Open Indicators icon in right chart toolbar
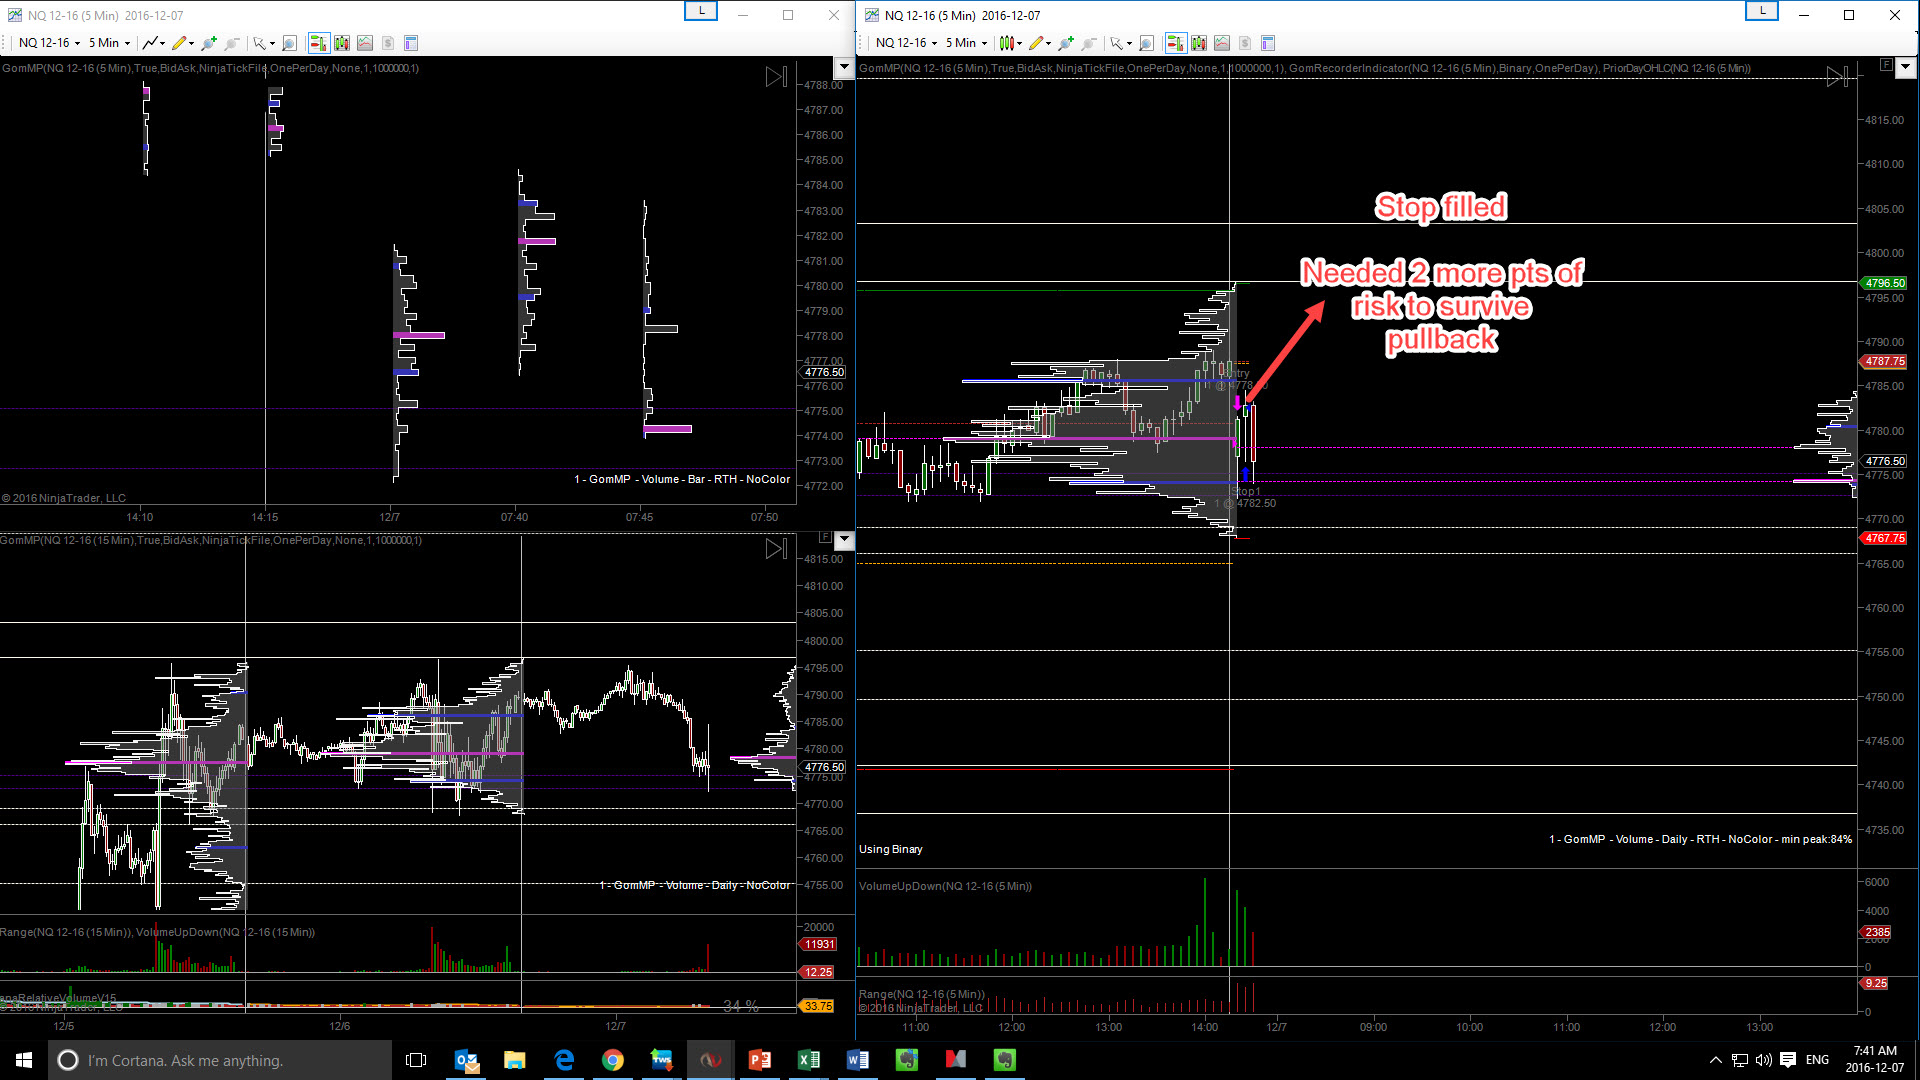The height and width of the screenshot is (1080, 1920). point(1222,43)
